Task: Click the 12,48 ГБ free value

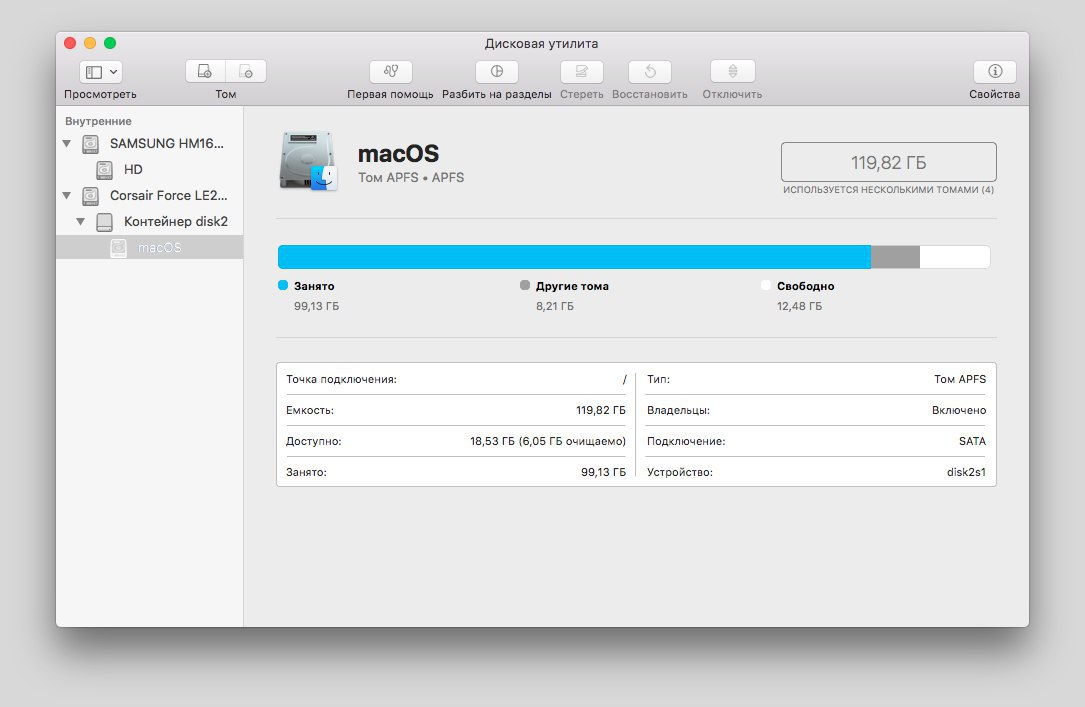Action: pyautogui.click(x=799, y=306)
